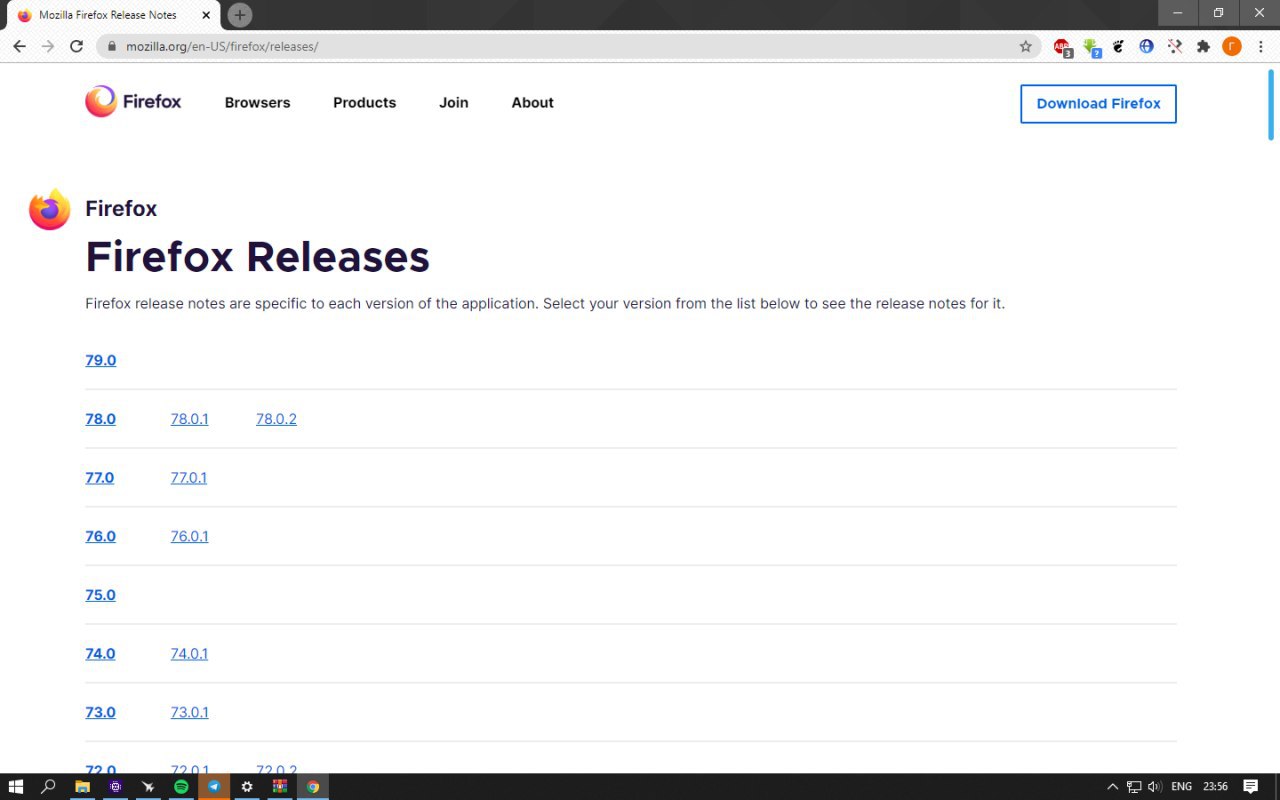Click the 23:56 taskbar clock
Viewport: 1280px width, 800px height.
tap(1215, 787)
